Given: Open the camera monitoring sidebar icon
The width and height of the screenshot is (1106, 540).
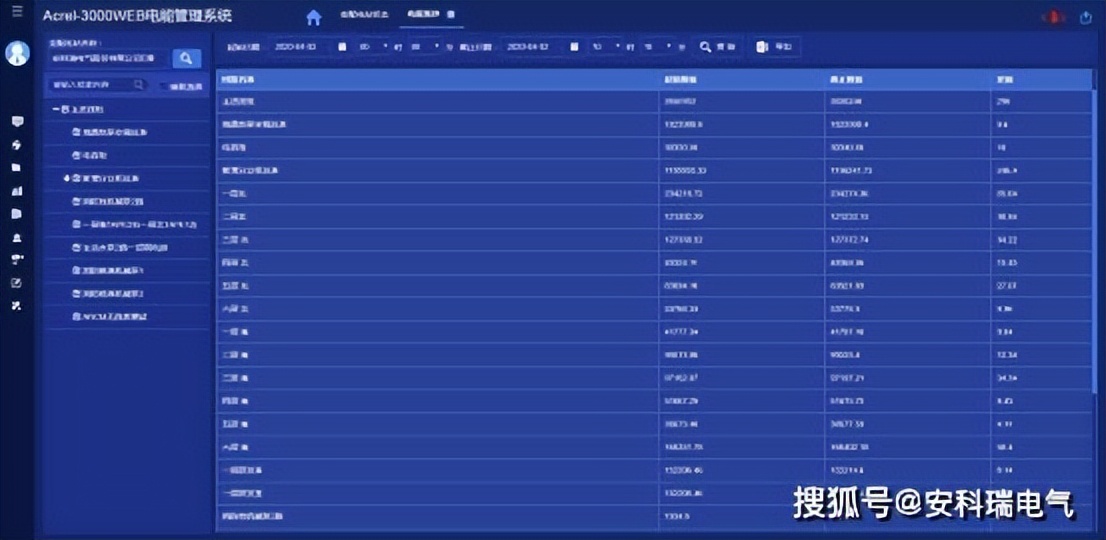Looking at the screenshot, I should [17, 259].
